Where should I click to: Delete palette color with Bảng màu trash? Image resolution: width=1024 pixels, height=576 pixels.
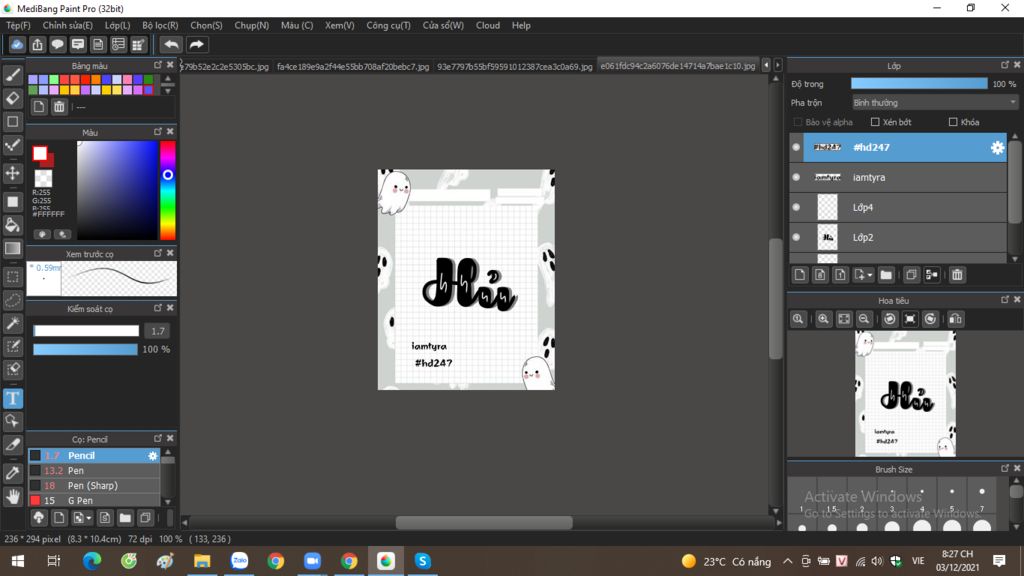point(59,107)
